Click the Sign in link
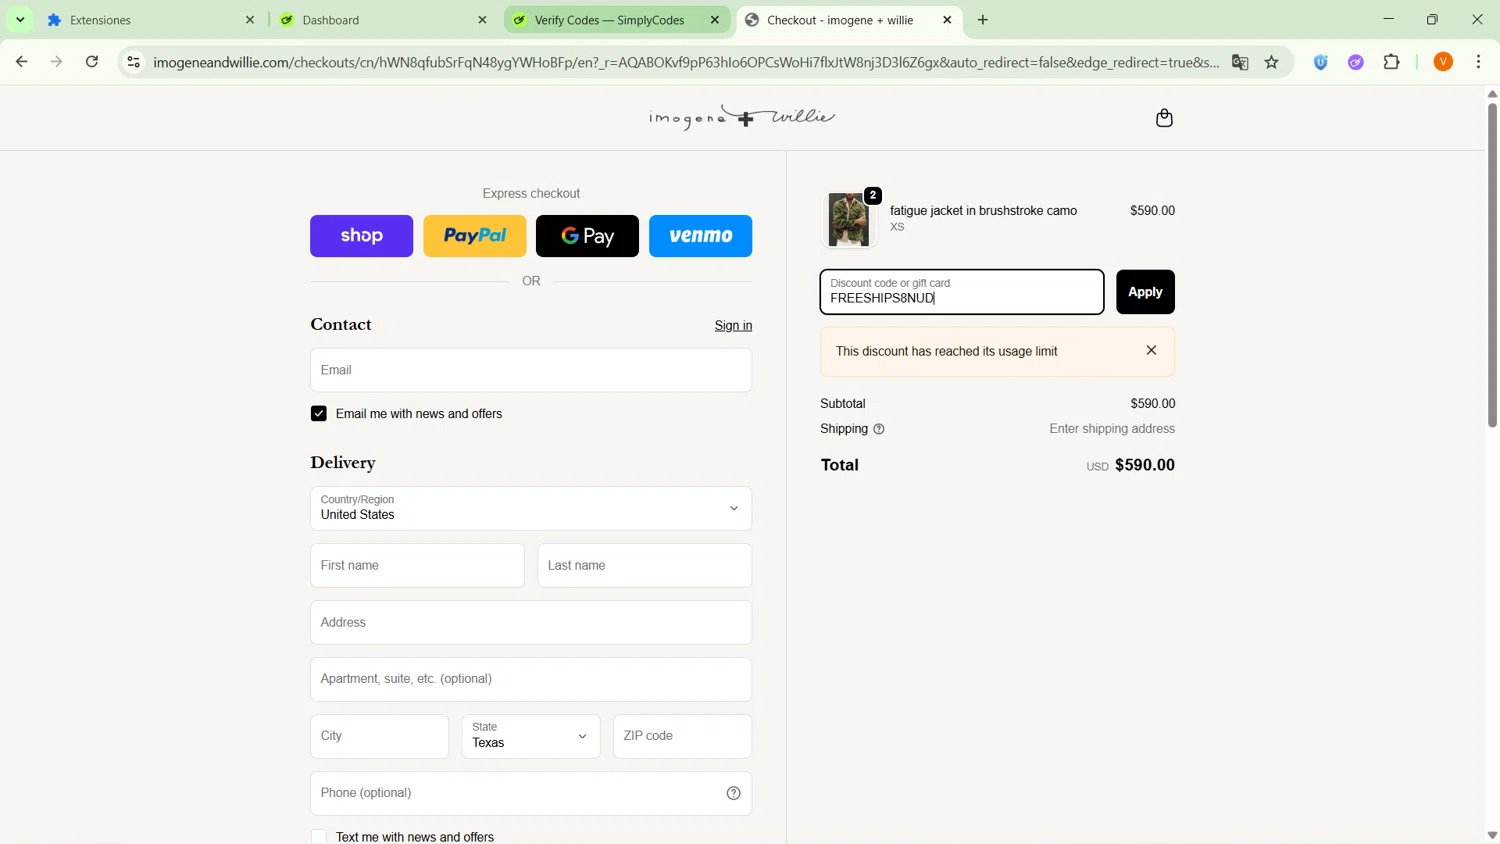 [733, 326]
